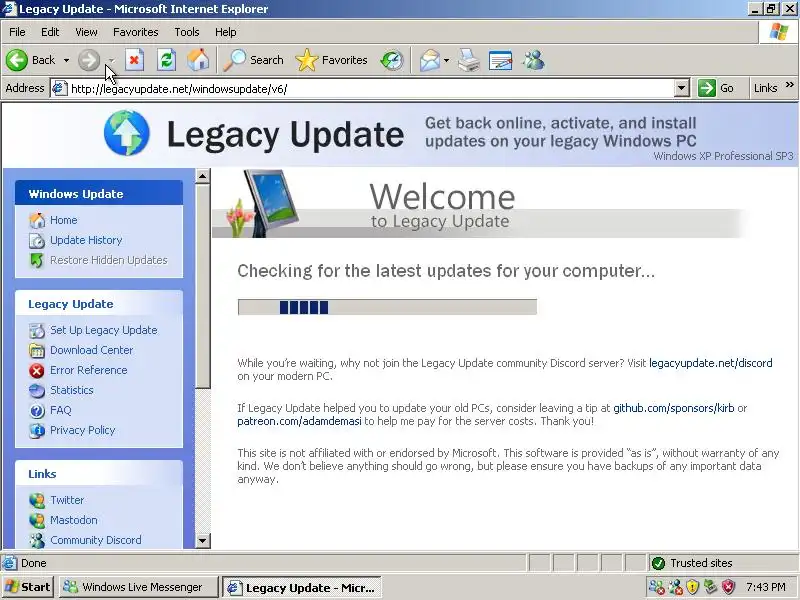800x600 pixels.
Task: Open the File menu
Action: [17, 32]
